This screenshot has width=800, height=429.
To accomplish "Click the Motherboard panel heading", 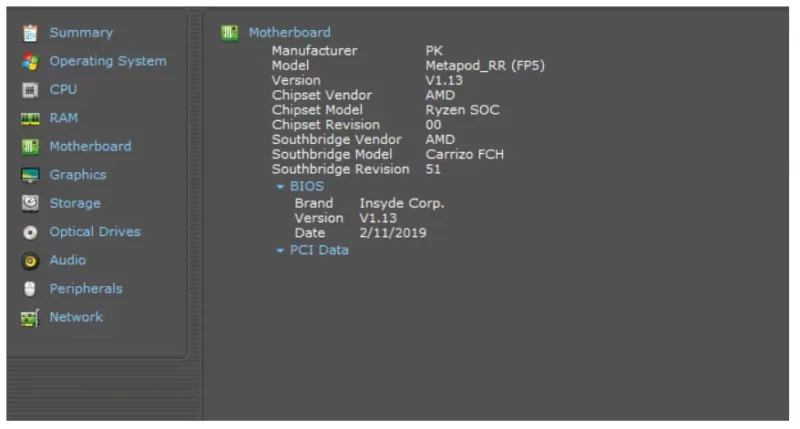I will coord(290,33).
